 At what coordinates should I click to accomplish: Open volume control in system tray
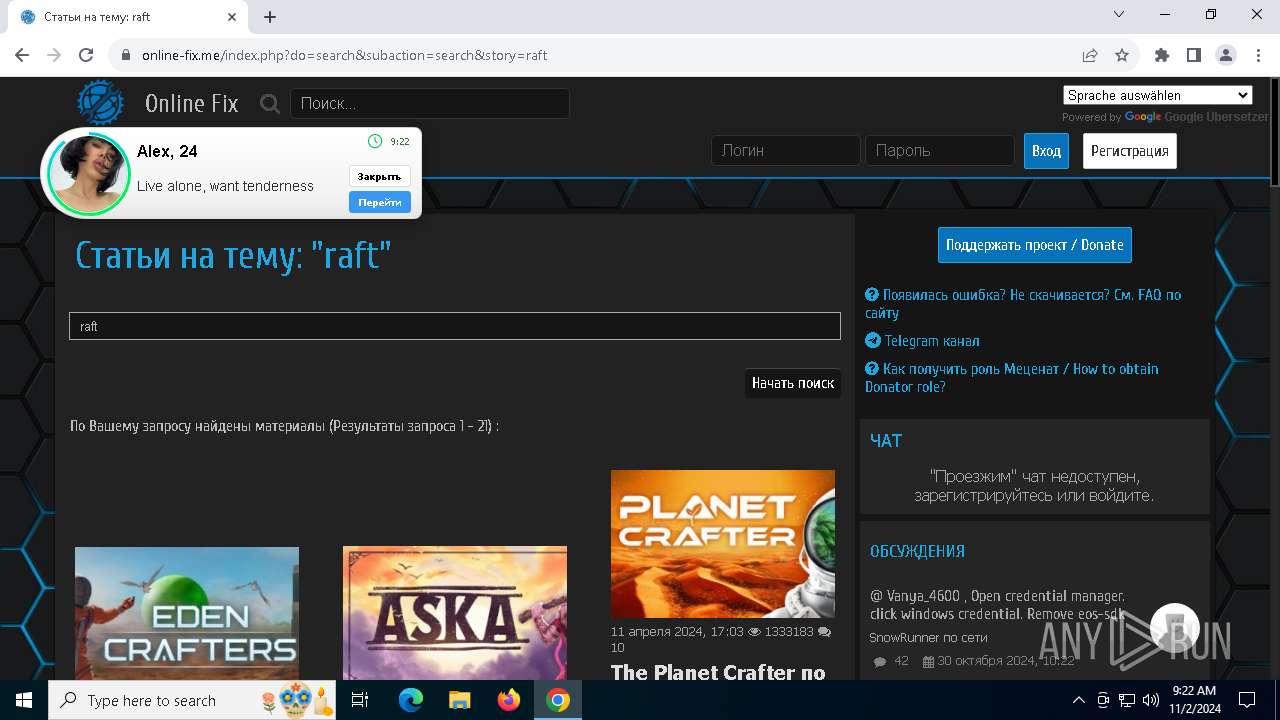pos(1151,700)
